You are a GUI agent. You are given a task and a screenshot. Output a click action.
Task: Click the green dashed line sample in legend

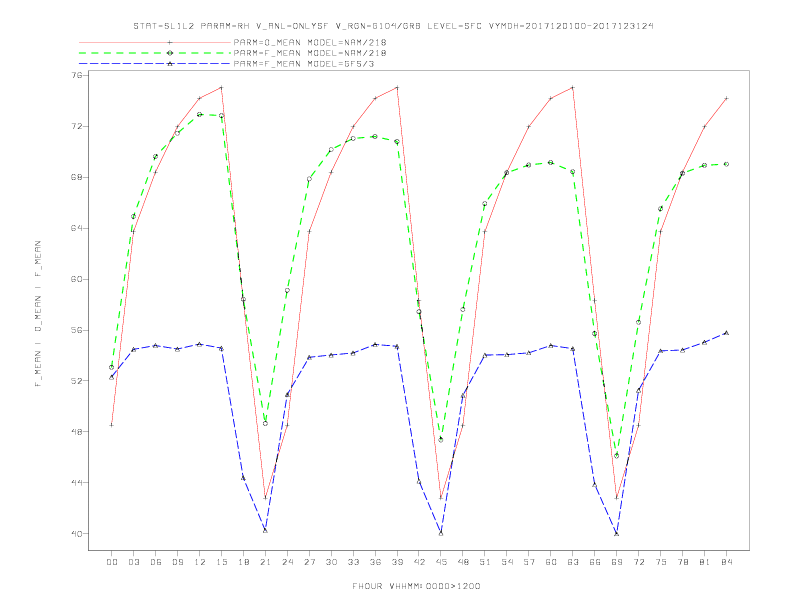155,53
